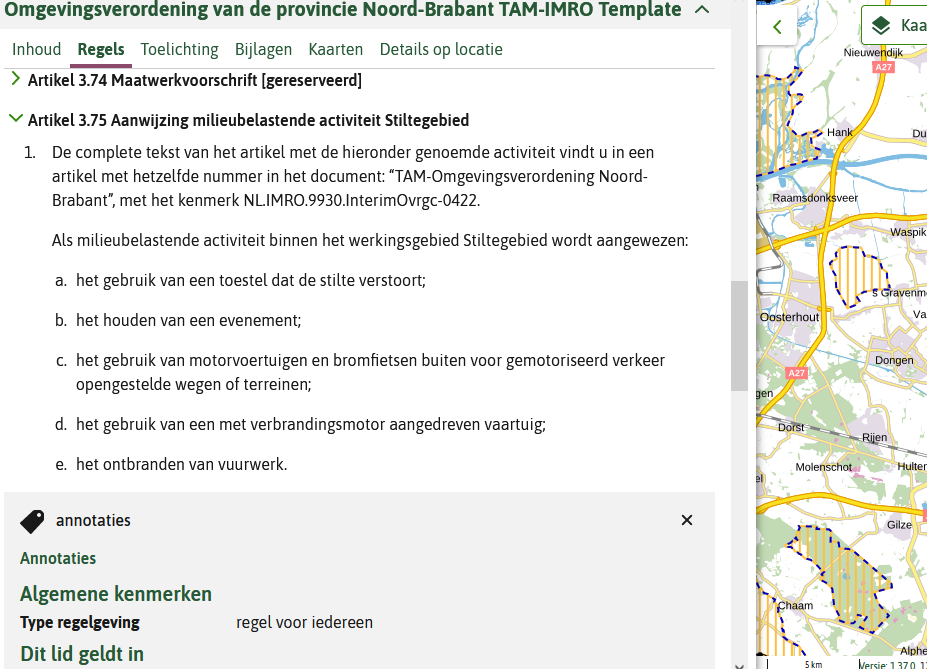The width and height of the screenshot is (927, 669).
Task: Click the Nieuwendijk label on the map
Action: [x=873, y=53]
